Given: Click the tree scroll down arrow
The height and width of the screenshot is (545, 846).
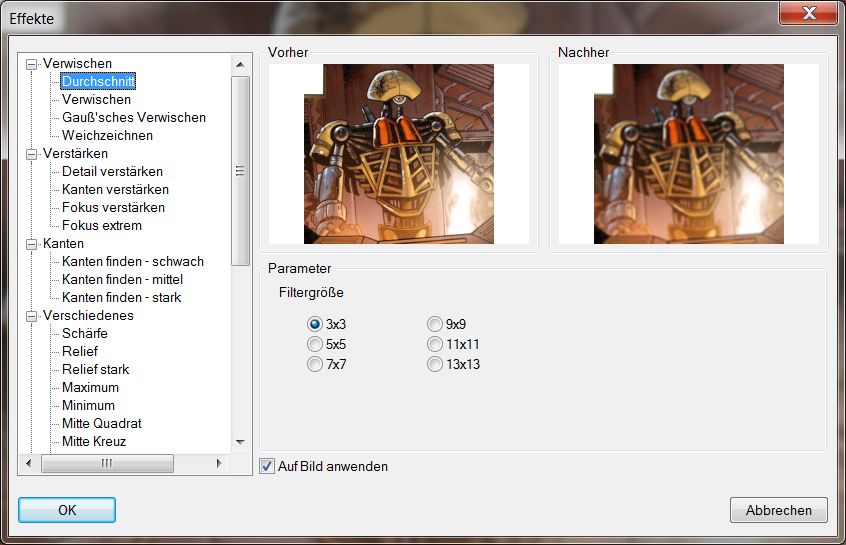Looking at the screenshot, I should coord(240,442).
